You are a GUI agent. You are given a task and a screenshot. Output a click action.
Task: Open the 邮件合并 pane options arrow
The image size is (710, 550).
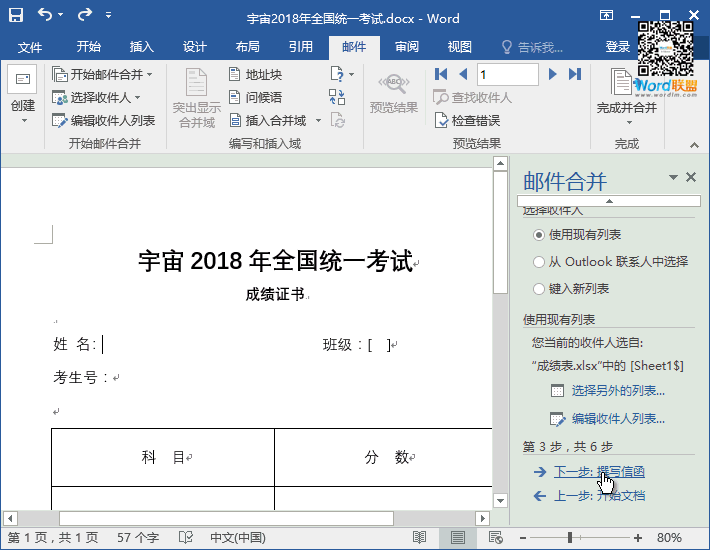pos(673,177)
